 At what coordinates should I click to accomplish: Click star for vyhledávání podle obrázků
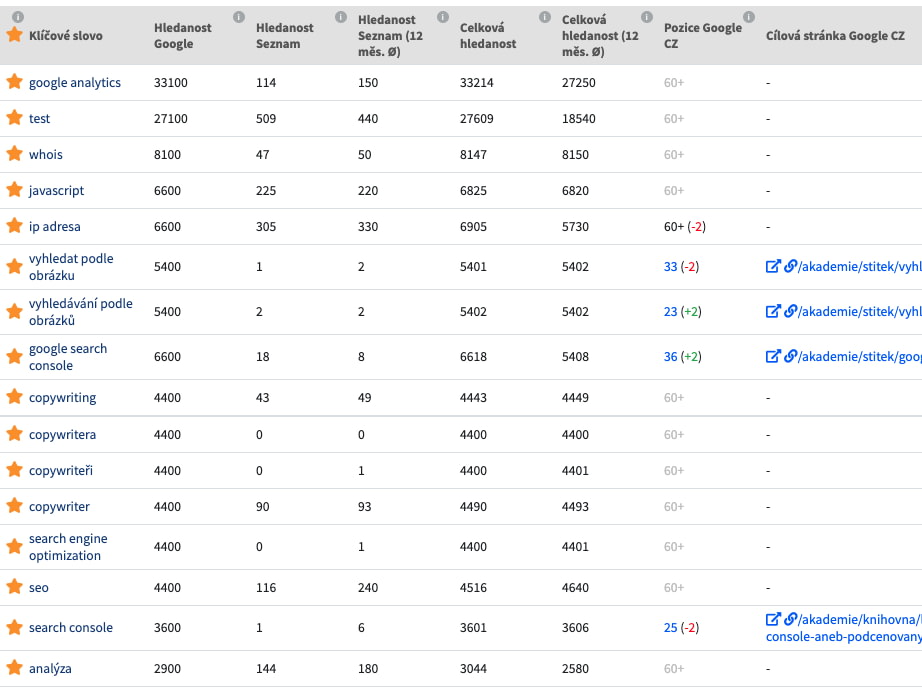[x=14, y=311]
